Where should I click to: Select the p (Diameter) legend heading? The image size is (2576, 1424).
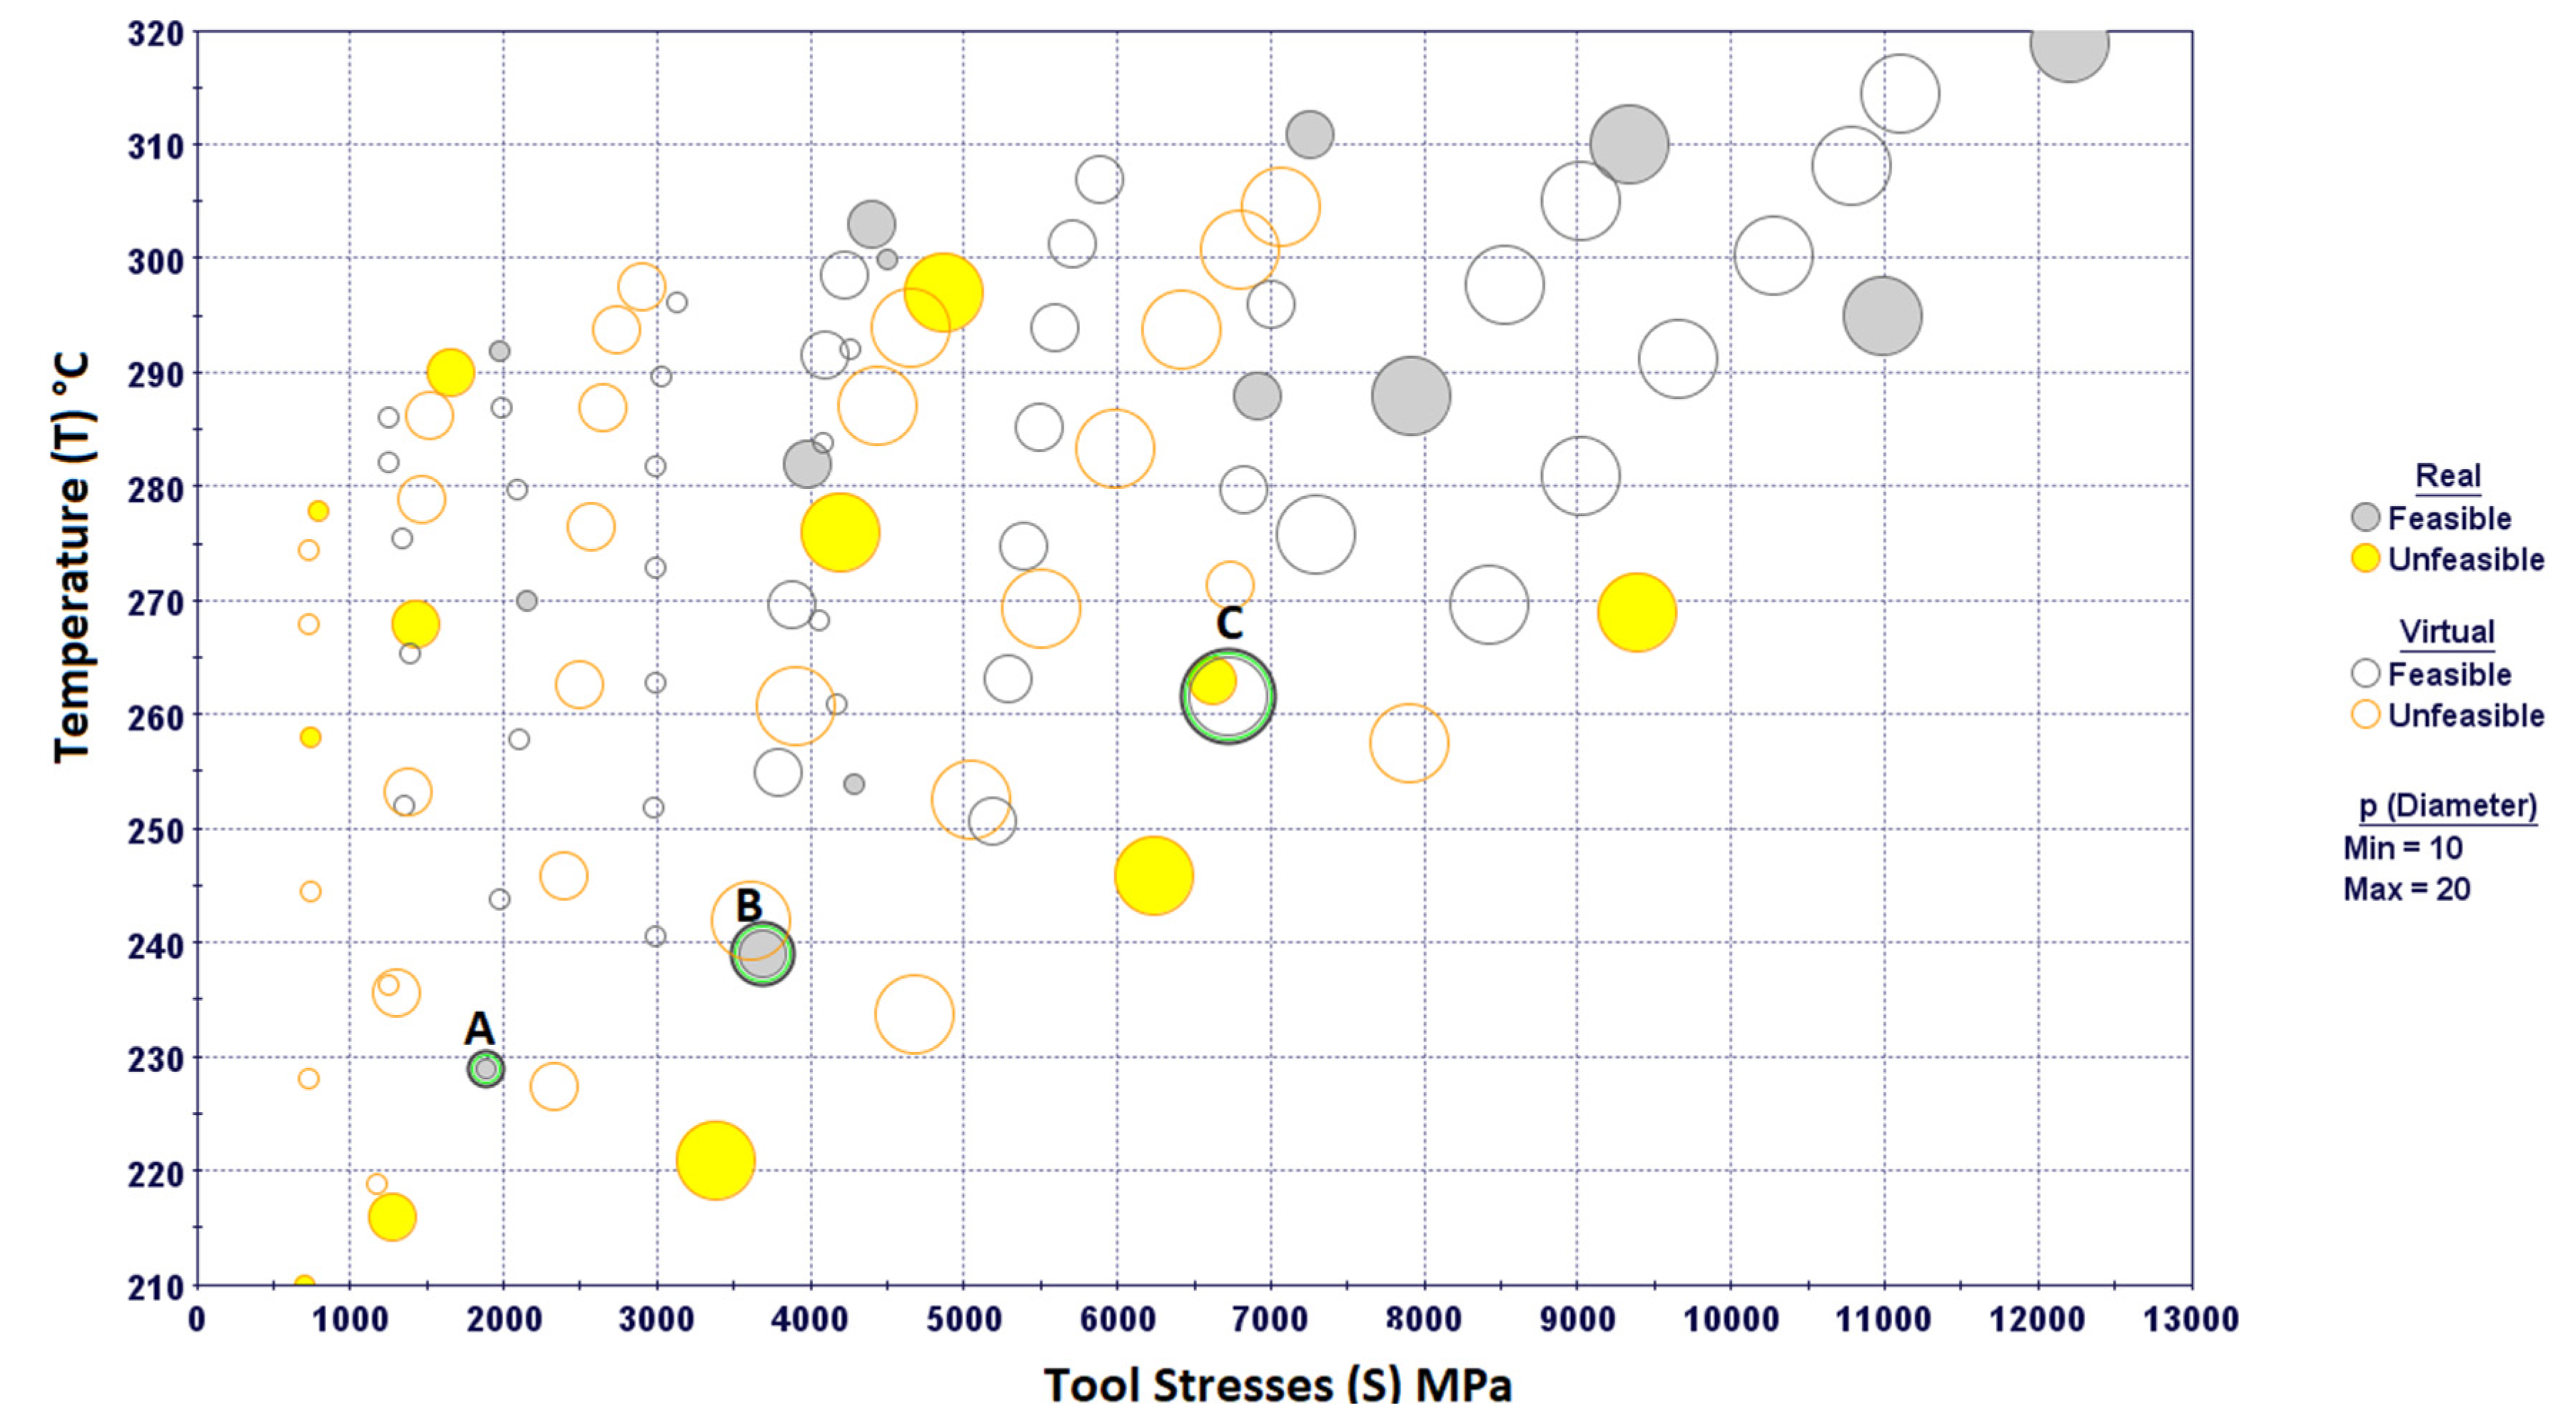tap(2447, 806)
